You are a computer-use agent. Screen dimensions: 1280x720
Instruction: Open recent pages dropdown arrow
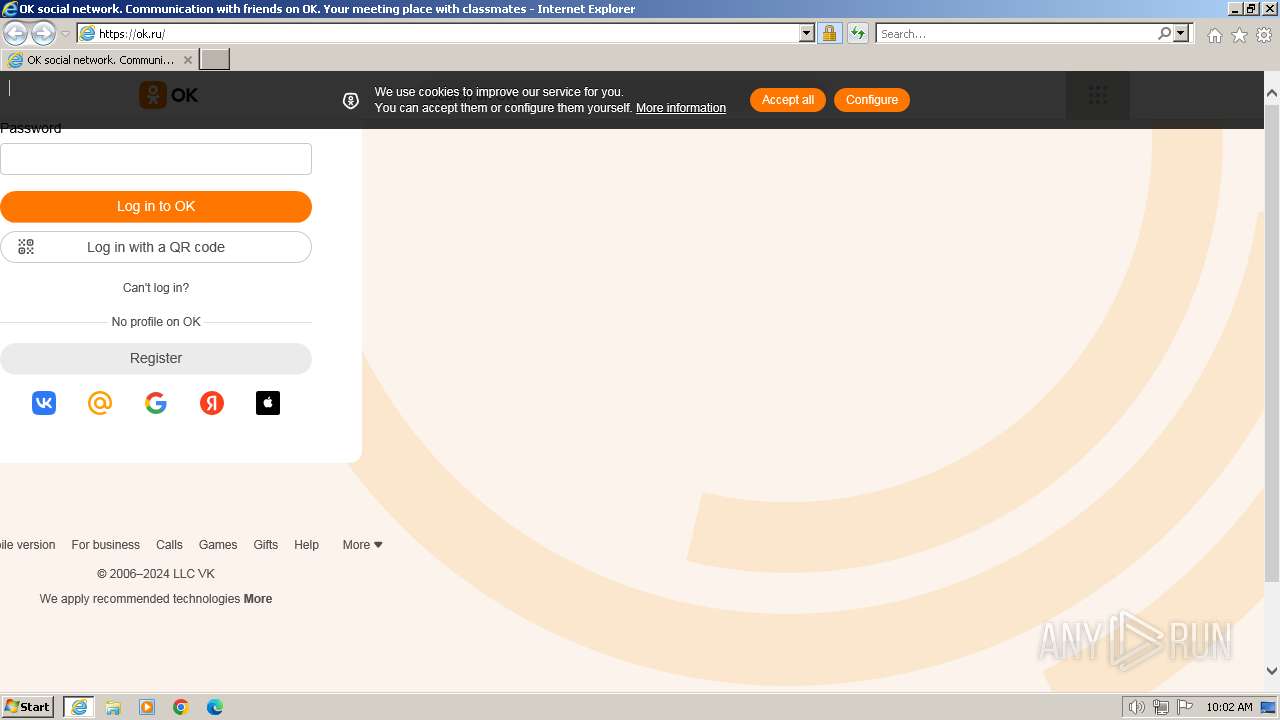coord(66,34)
